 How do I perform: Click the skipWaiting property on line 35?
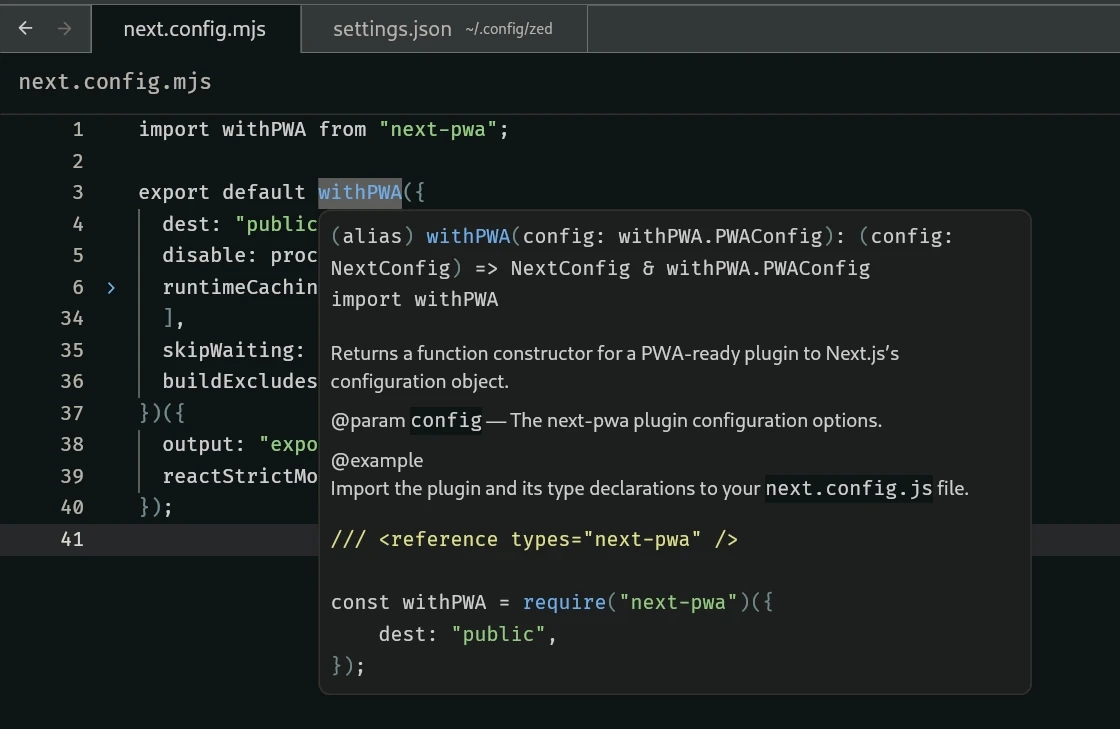tap(228, 350)
